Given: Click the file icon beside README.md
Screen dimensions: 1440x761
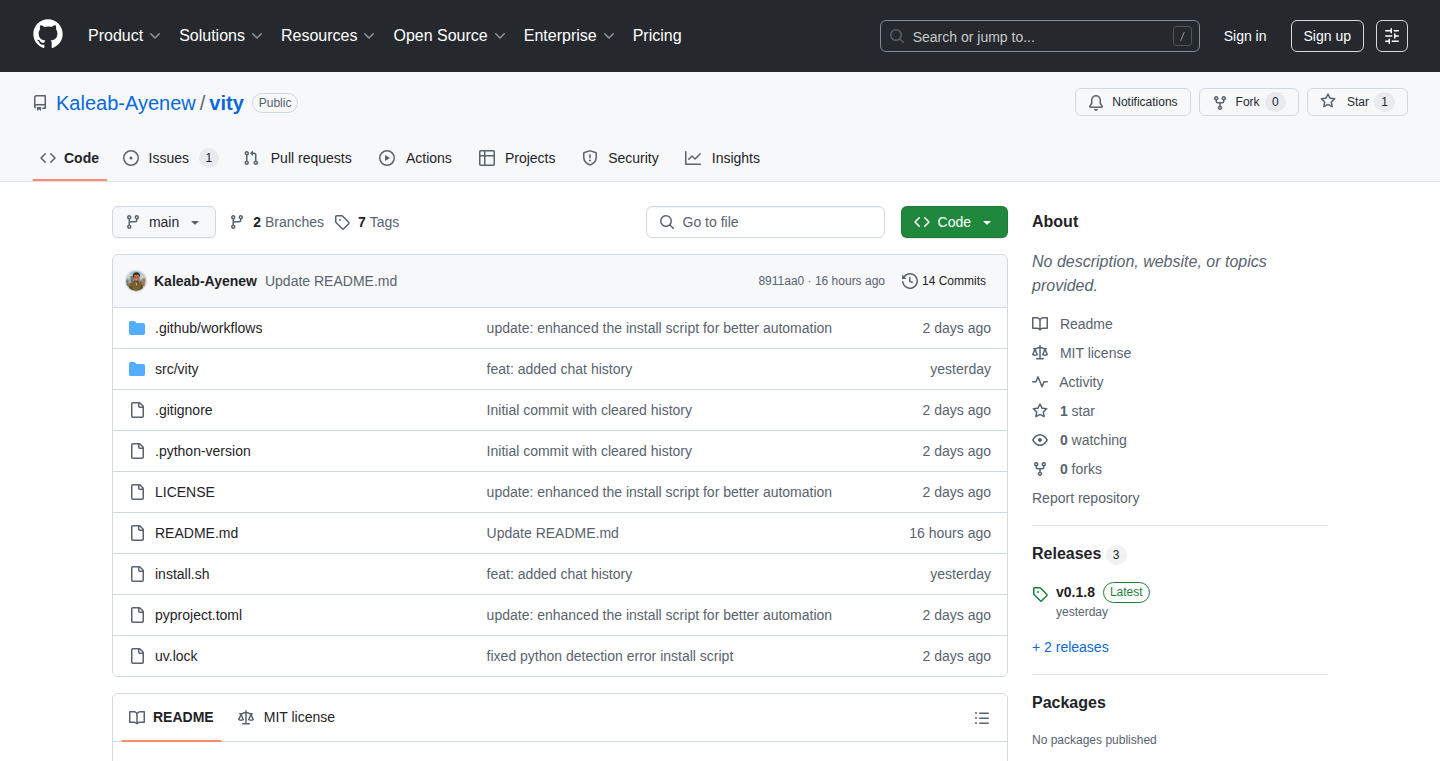Looking at the screenshot, I should 137,533.
